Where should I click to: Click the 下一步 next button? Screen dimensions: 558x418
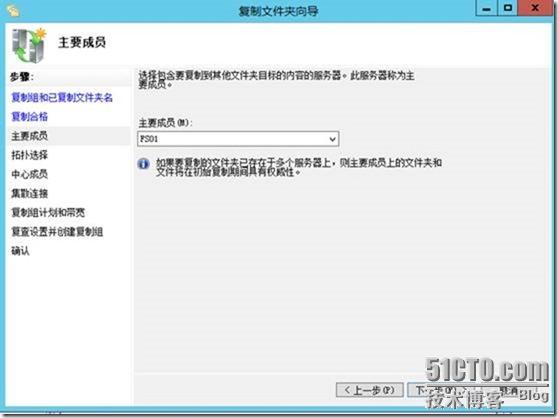click(441, 390)
